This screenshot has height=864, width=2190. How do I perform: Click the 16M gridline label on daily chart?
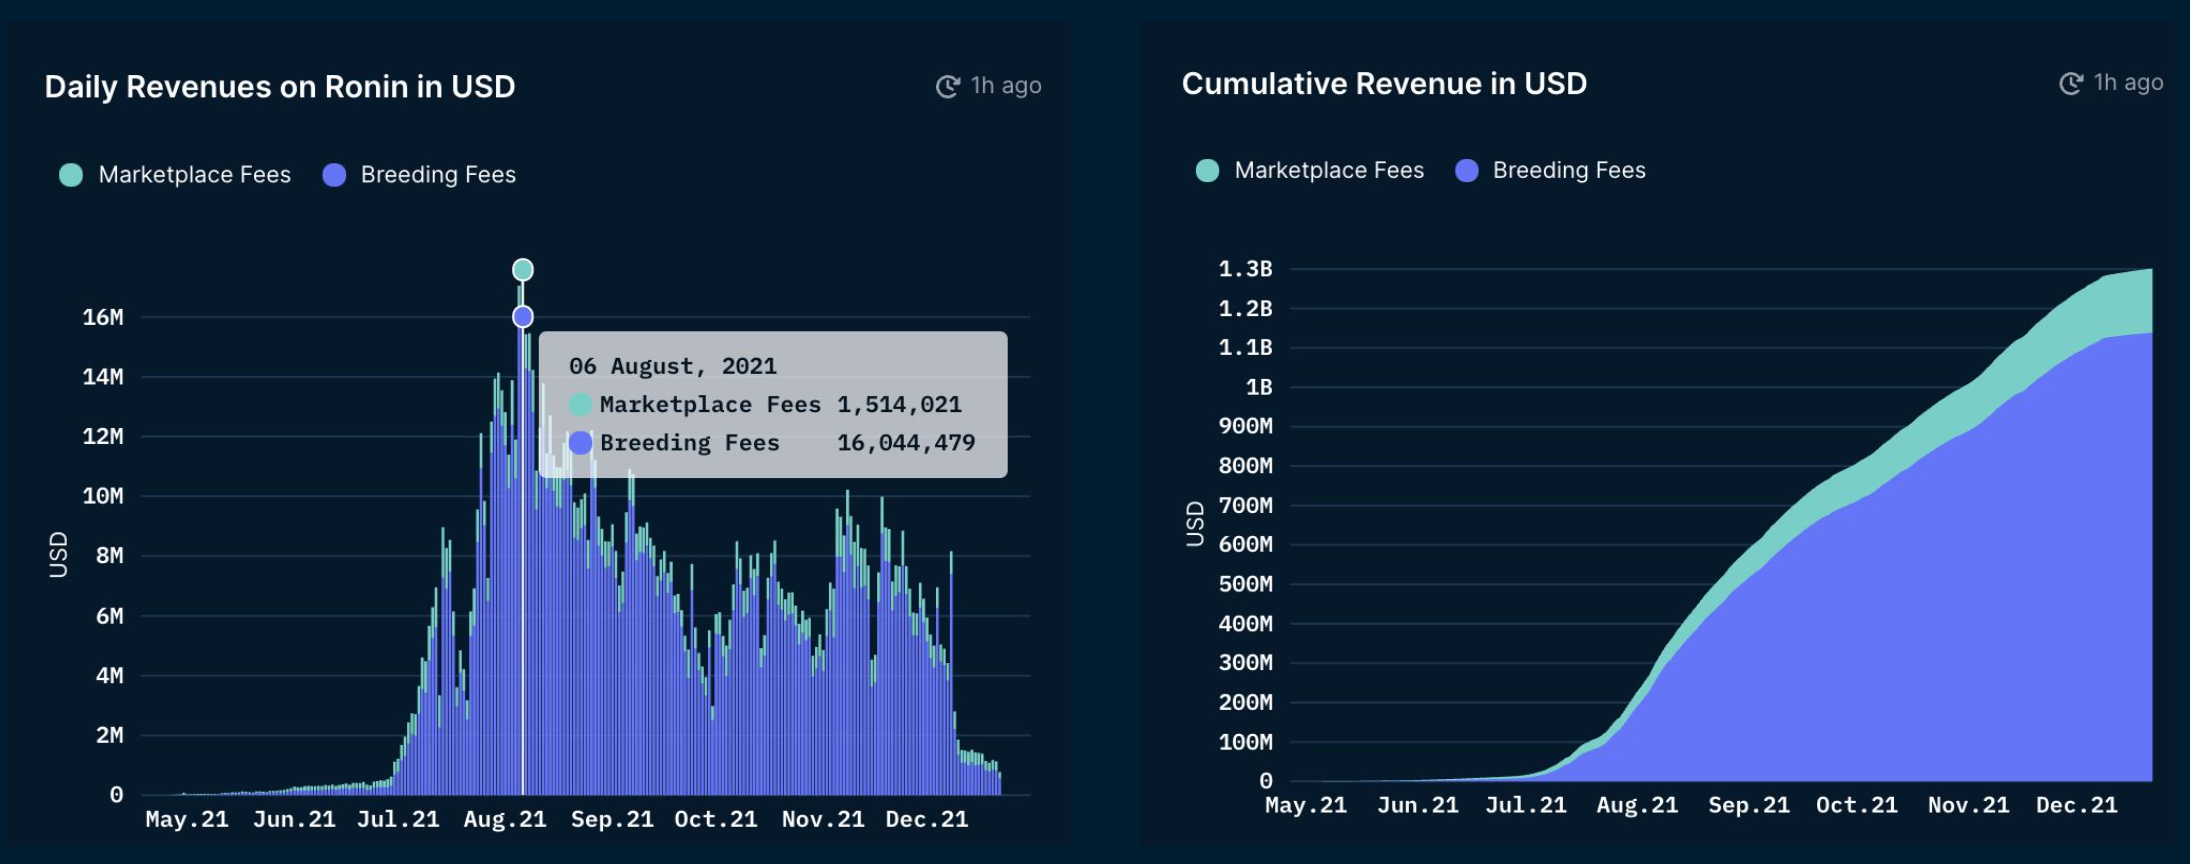pos(103,317)
